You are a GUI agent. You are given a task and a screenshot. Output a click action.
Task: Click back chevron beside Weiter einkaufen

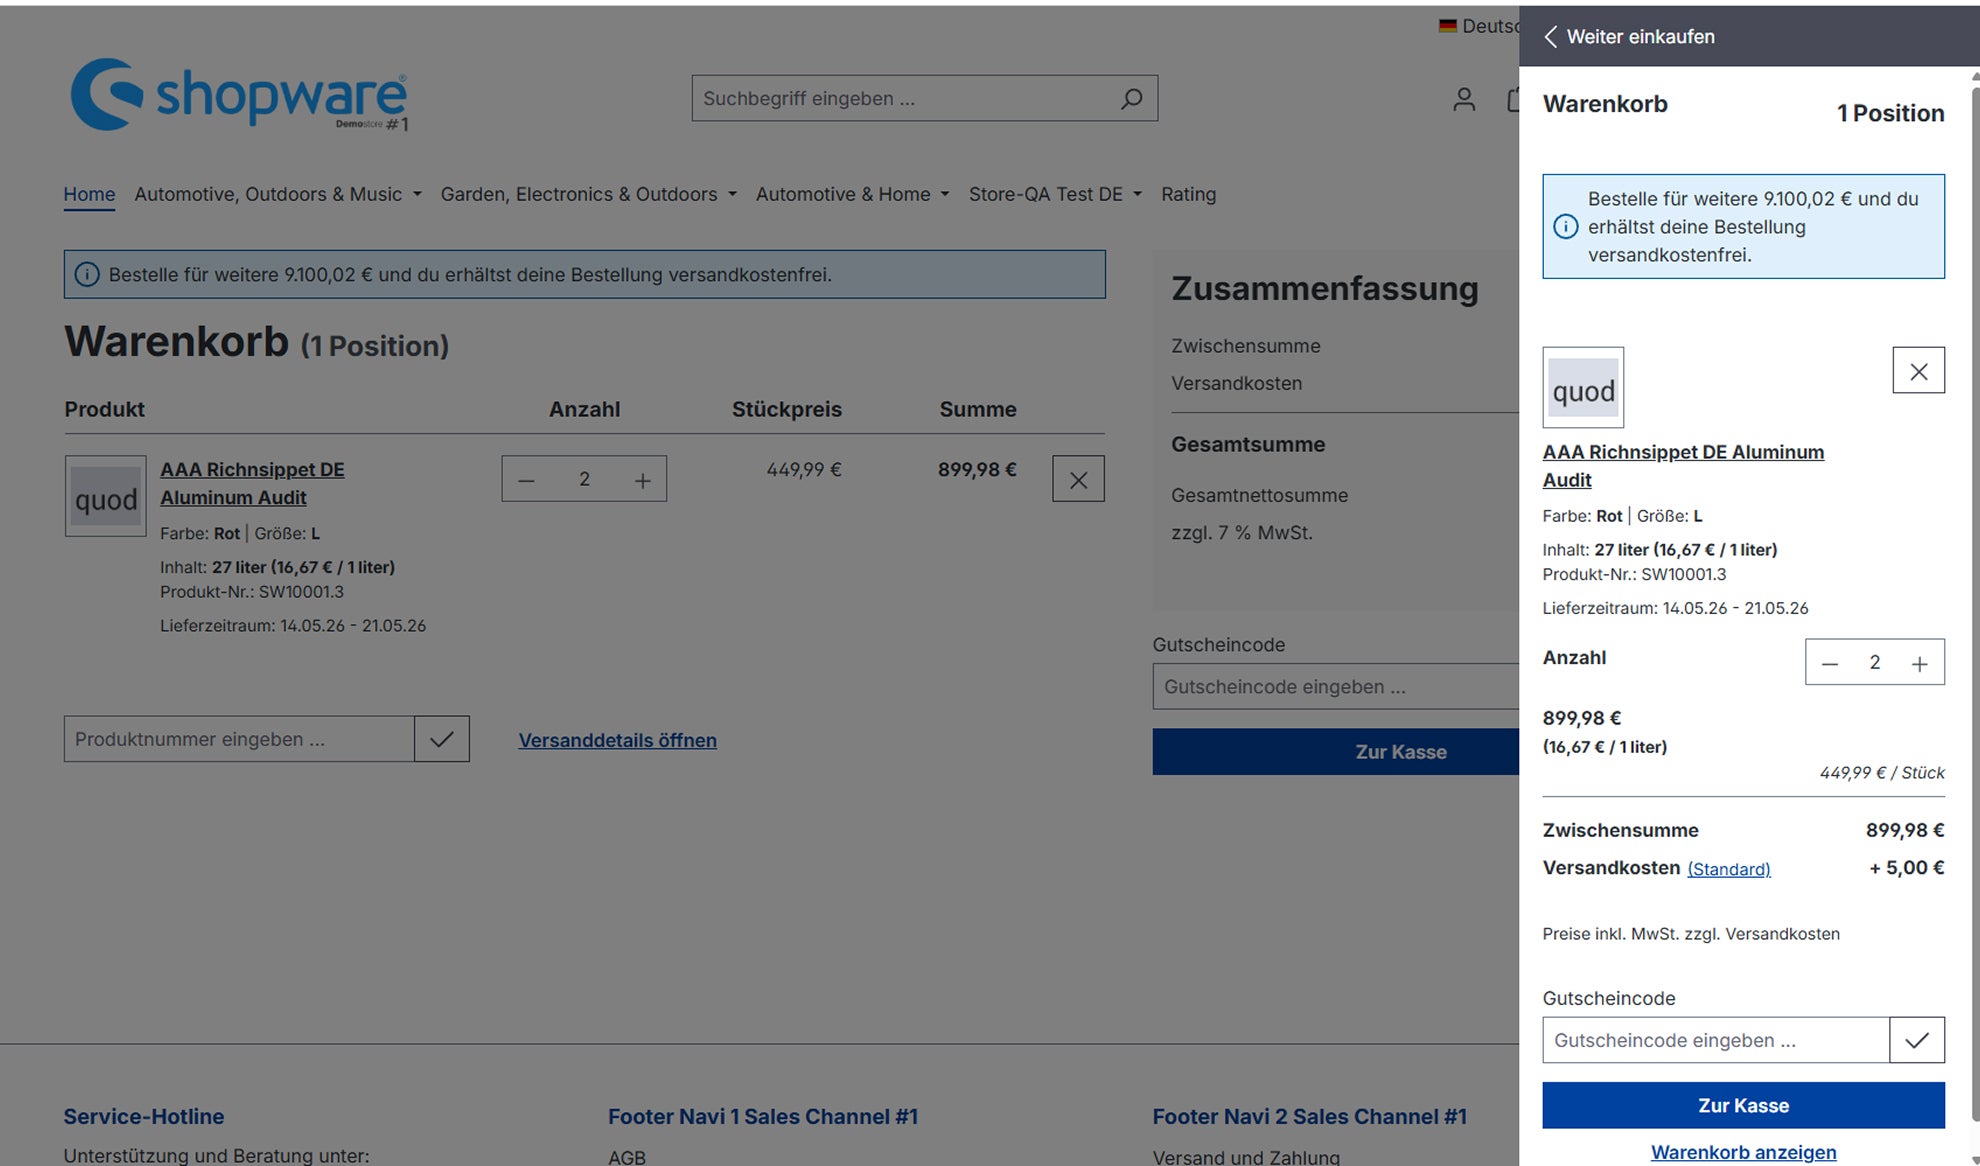(1550, 37)
